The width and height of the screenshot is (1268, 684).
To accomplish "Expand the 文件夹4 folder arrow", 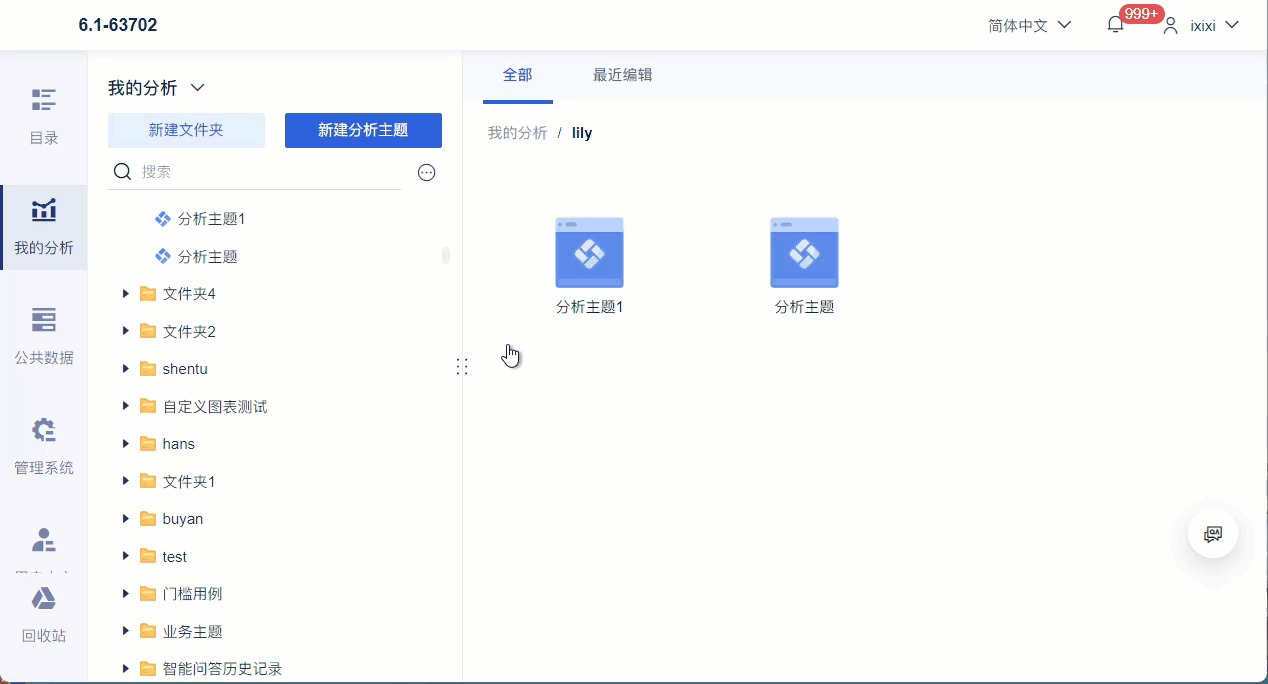I will (126, 294).
